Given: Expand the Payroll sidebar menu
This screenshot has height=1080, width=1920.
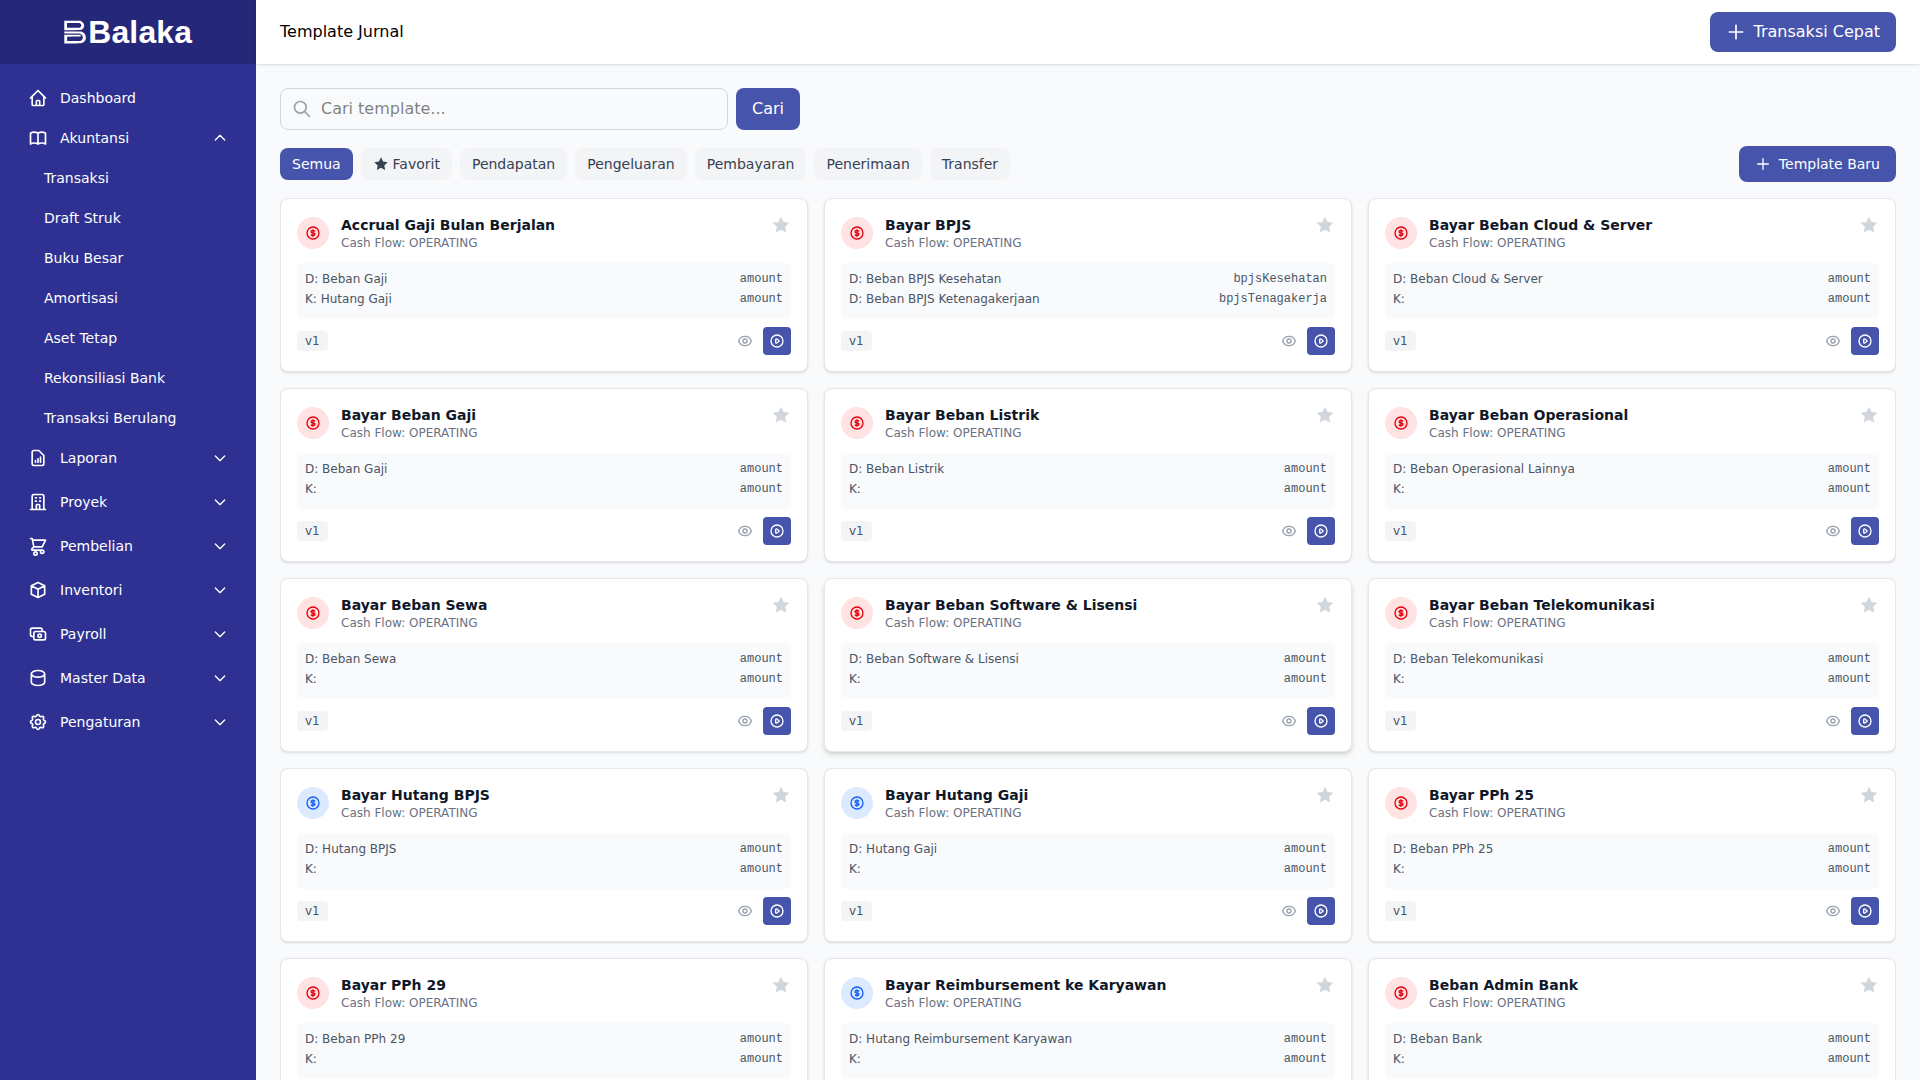Looking at the screenshot, I should coord(220,634).
